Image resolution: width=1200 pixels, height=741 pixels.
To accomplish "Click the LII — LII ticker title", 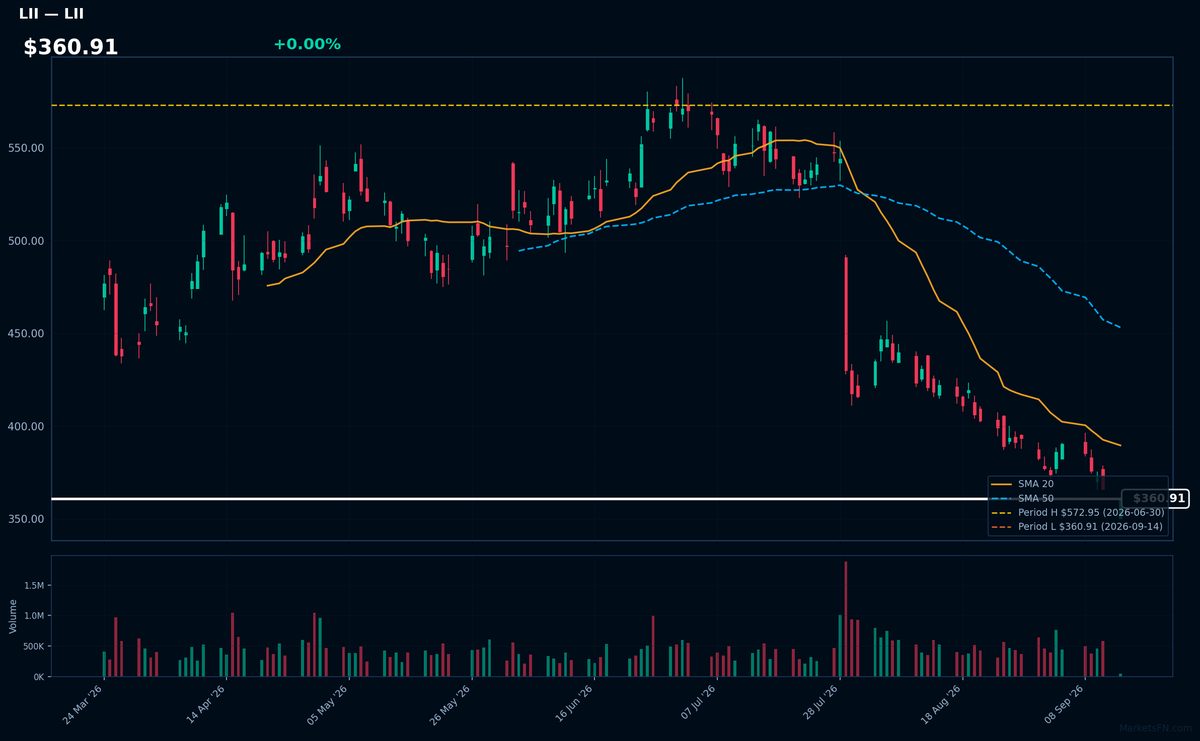I will [x=52, y=13].
